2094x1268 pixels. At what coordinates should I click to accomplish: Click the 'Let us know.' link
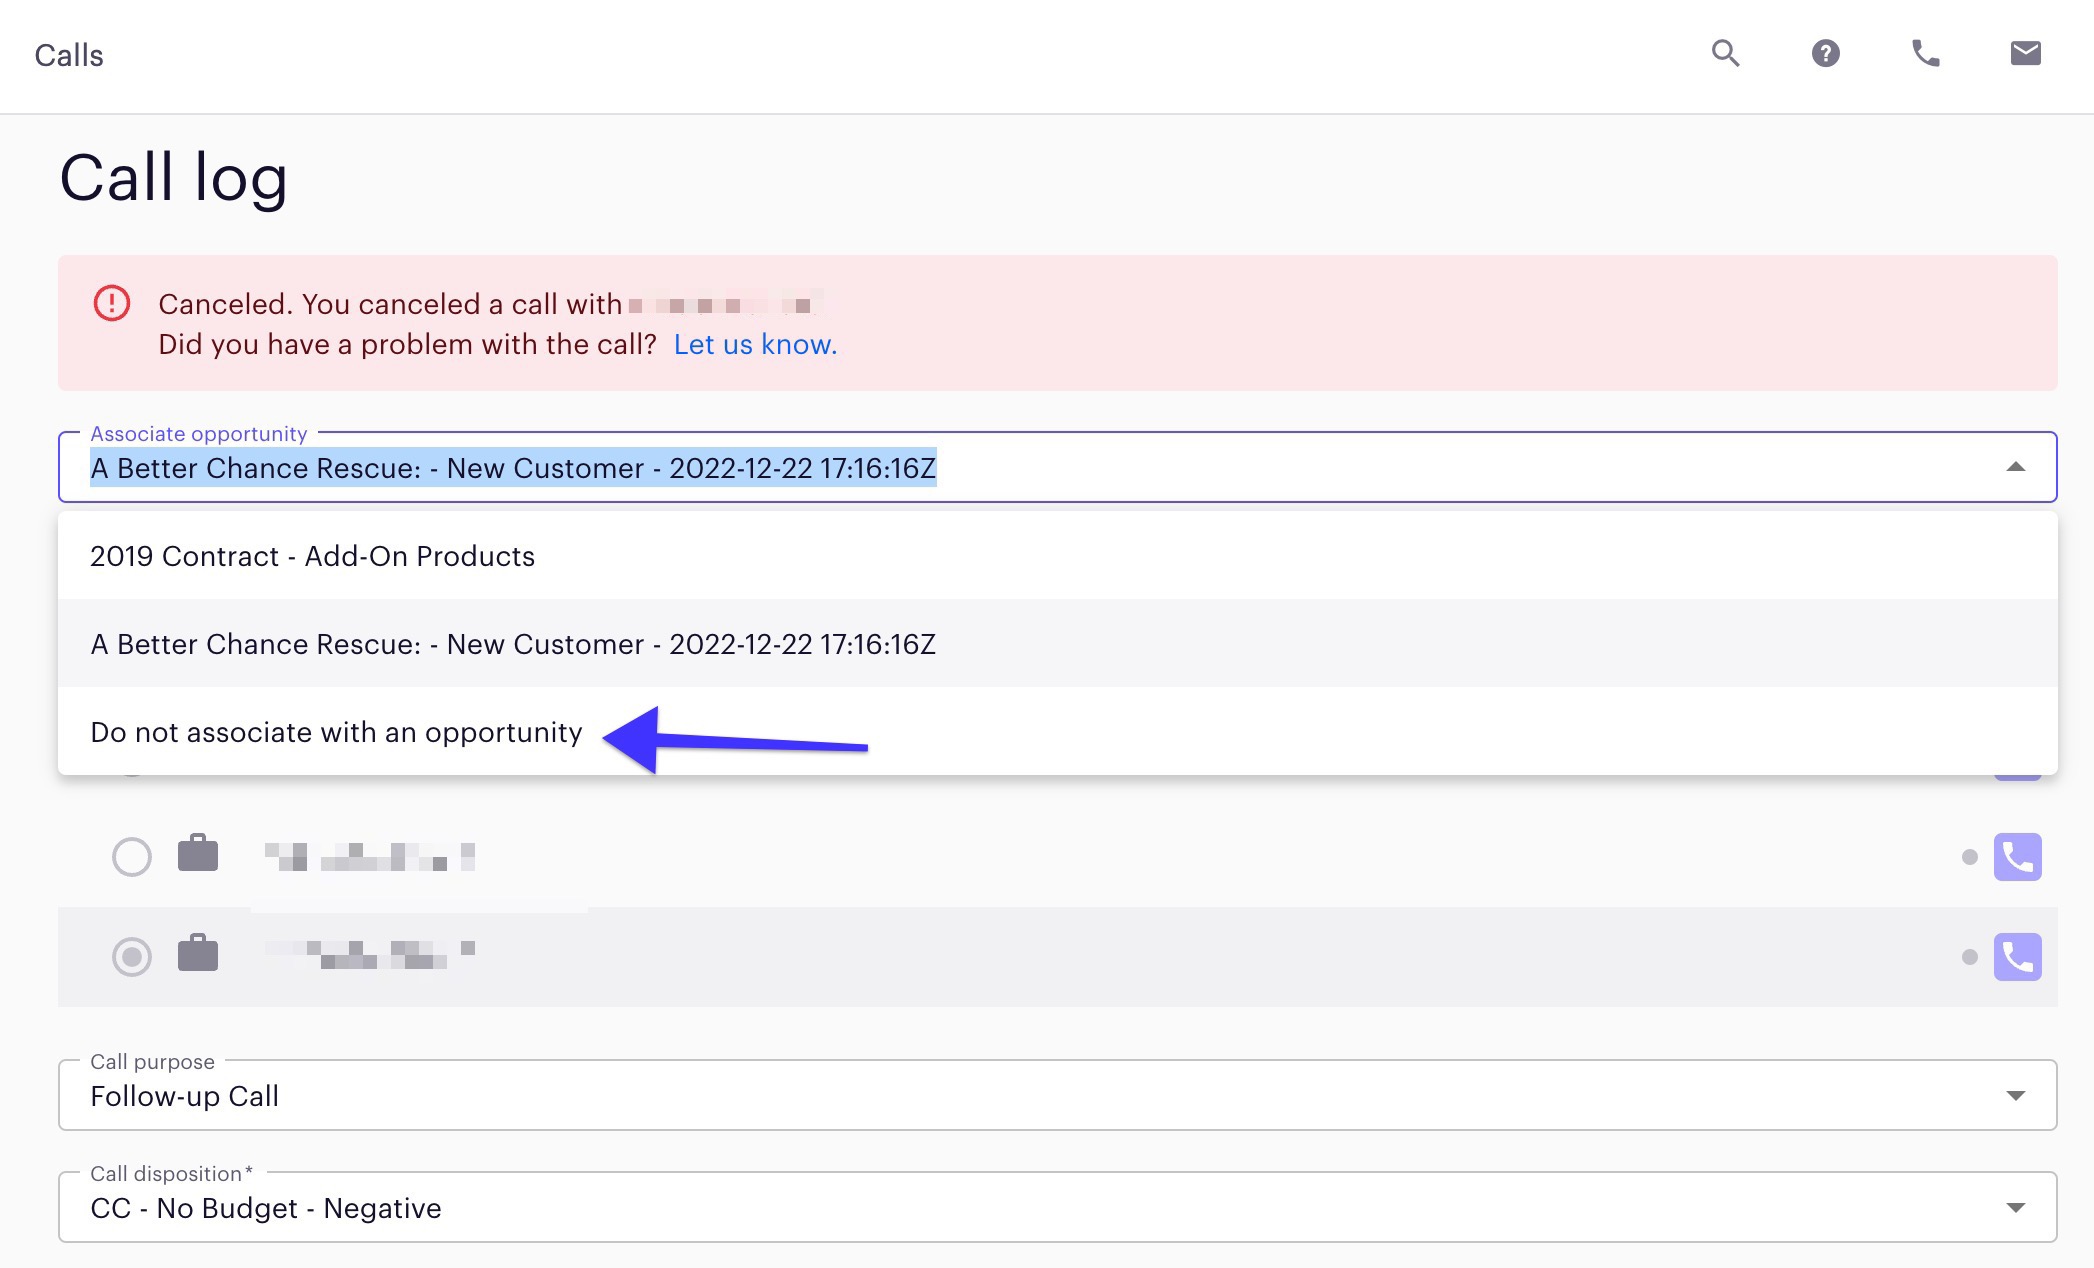755,344
